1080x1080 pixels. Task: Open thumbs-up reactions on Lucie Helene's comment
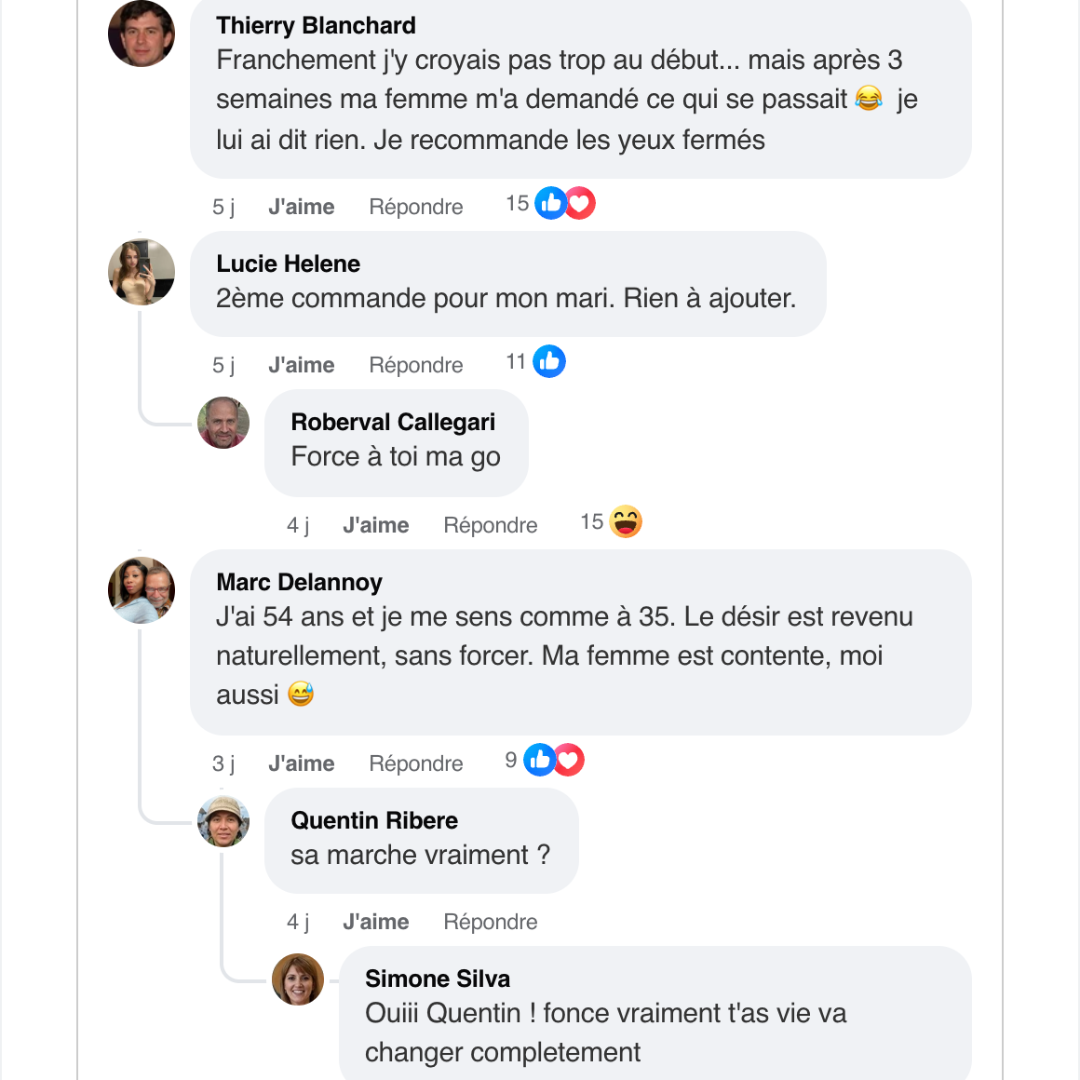549,362
